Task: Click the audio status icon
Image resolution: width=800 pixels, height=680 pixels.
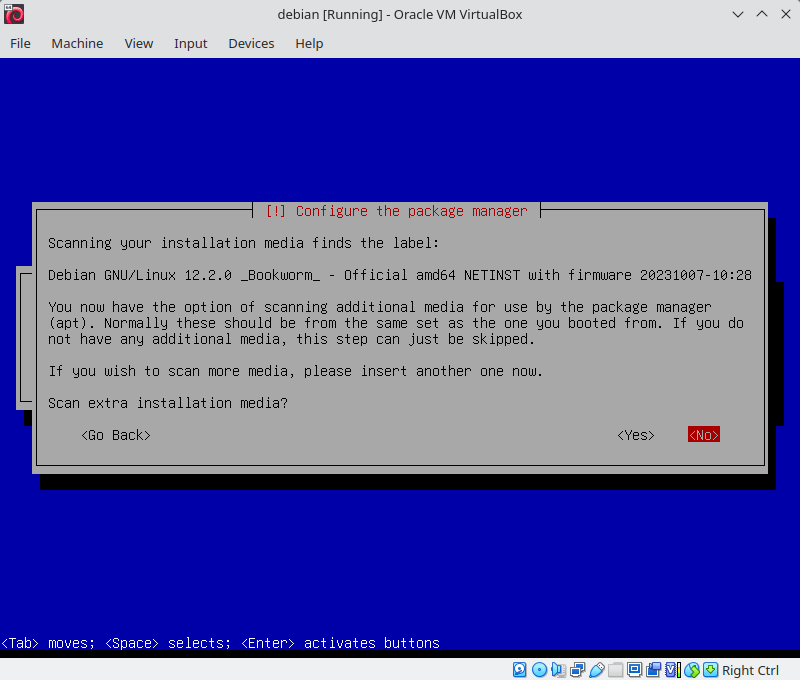Action: click(x=559, y=670)
